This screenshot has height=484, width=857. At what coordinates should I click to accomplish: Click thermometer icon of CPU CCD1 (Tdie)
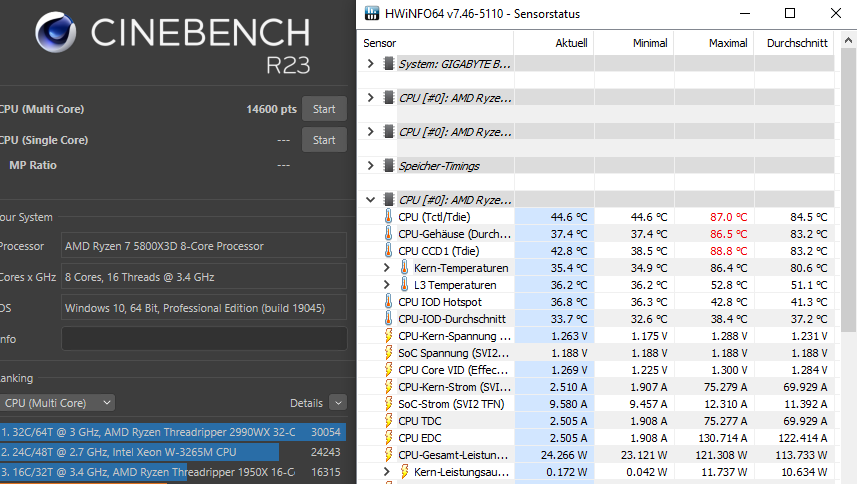[389, 251]
